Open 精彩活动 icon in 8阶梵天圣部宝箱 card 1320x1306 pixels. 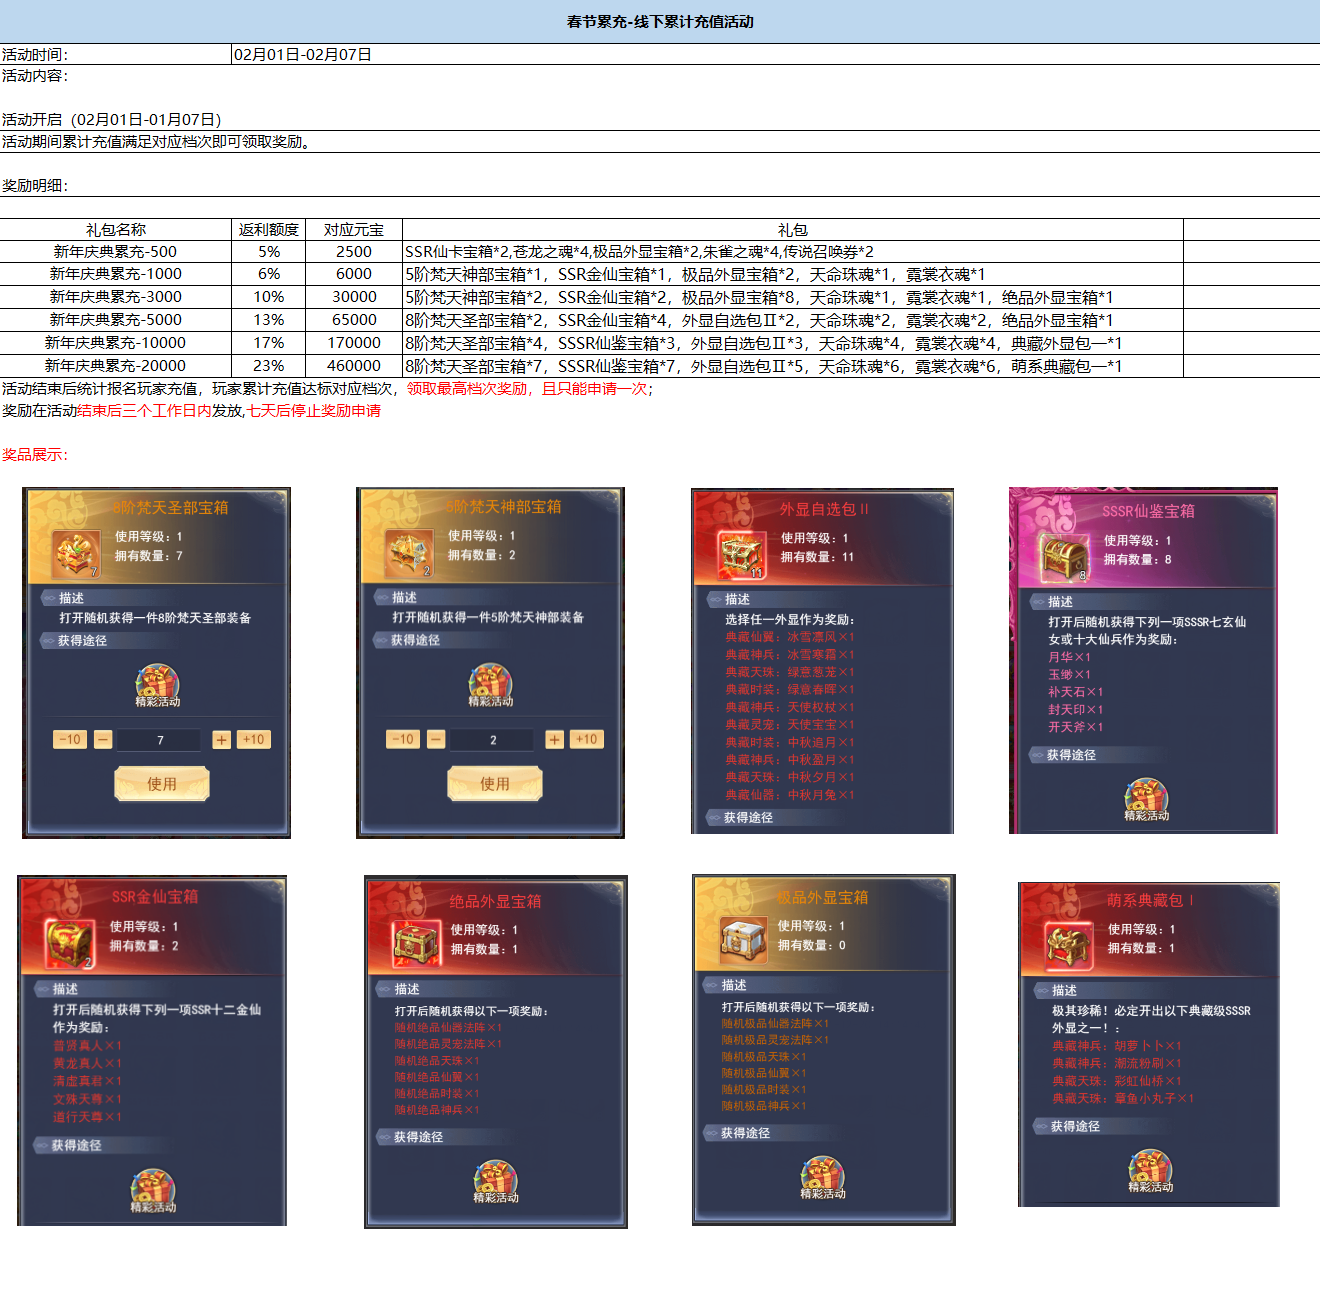click(158, 686)
